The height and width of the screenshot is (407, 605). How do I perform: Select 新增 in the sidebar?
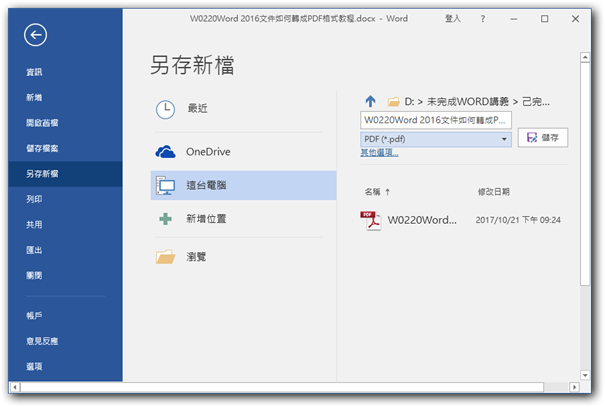click(x=34, y=98)
